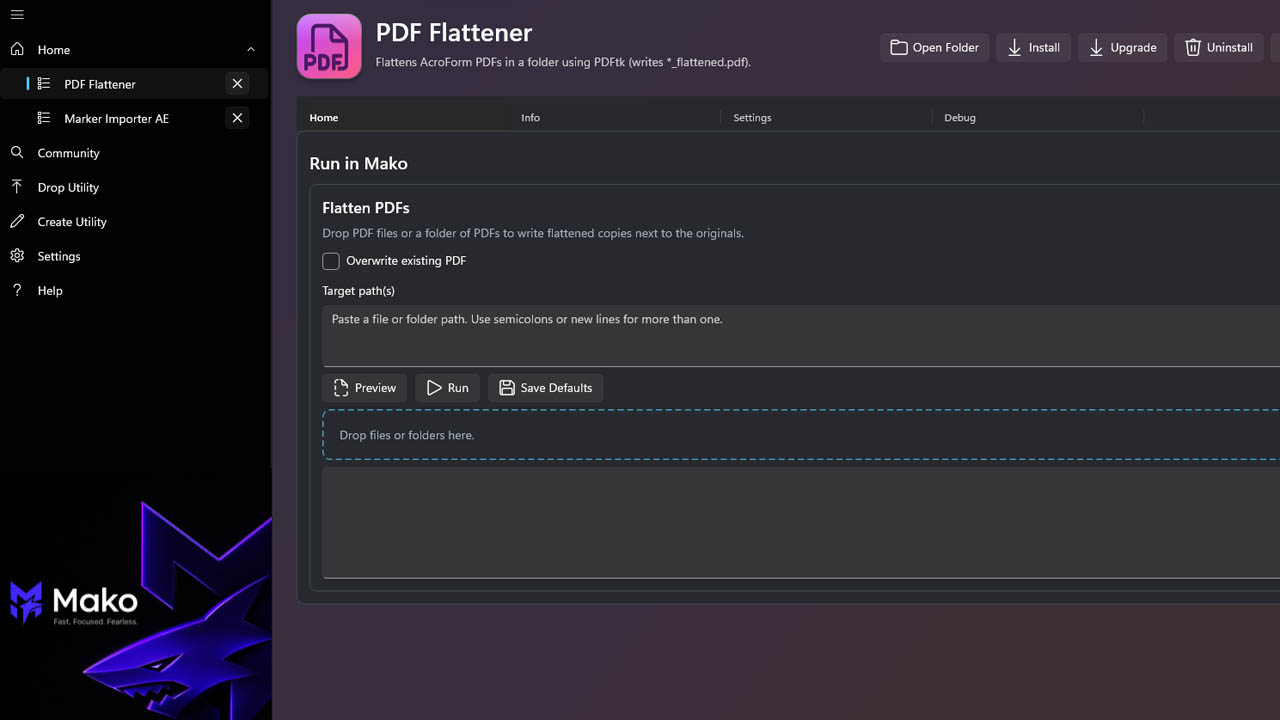This screenshot has width=1280, height=720.
Task: Open the Create Utility page
Action: (x=135, y=222)
